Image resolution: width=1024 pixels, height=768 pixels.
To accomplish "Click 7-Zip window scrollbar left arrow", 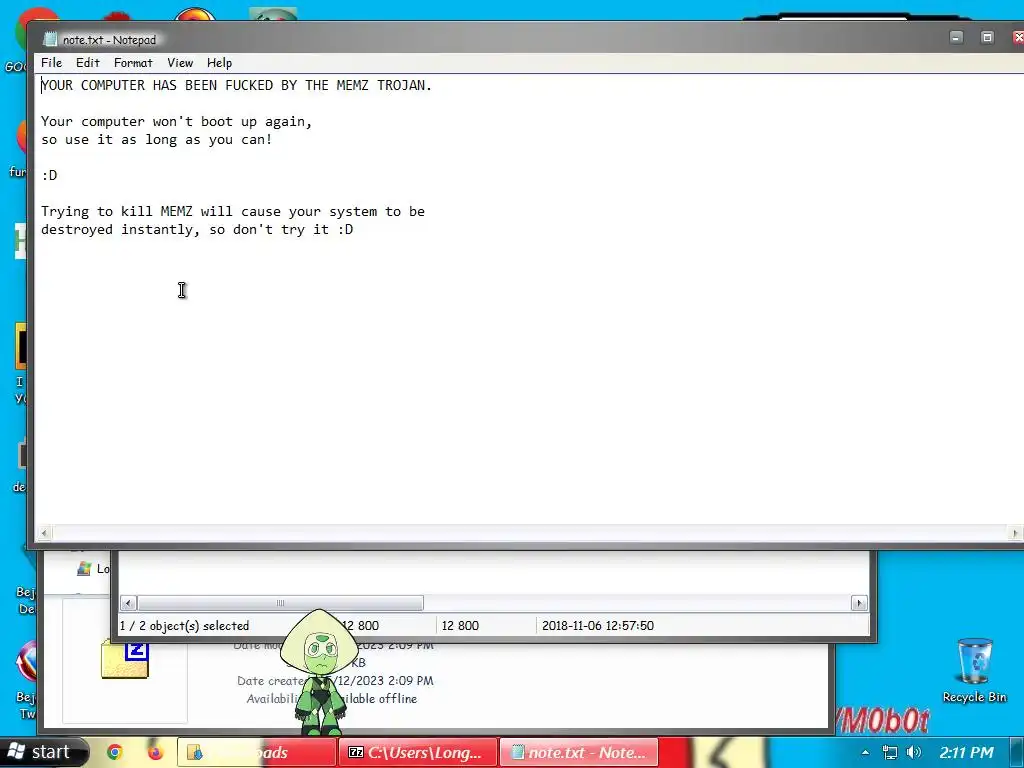I will point(128,603).
